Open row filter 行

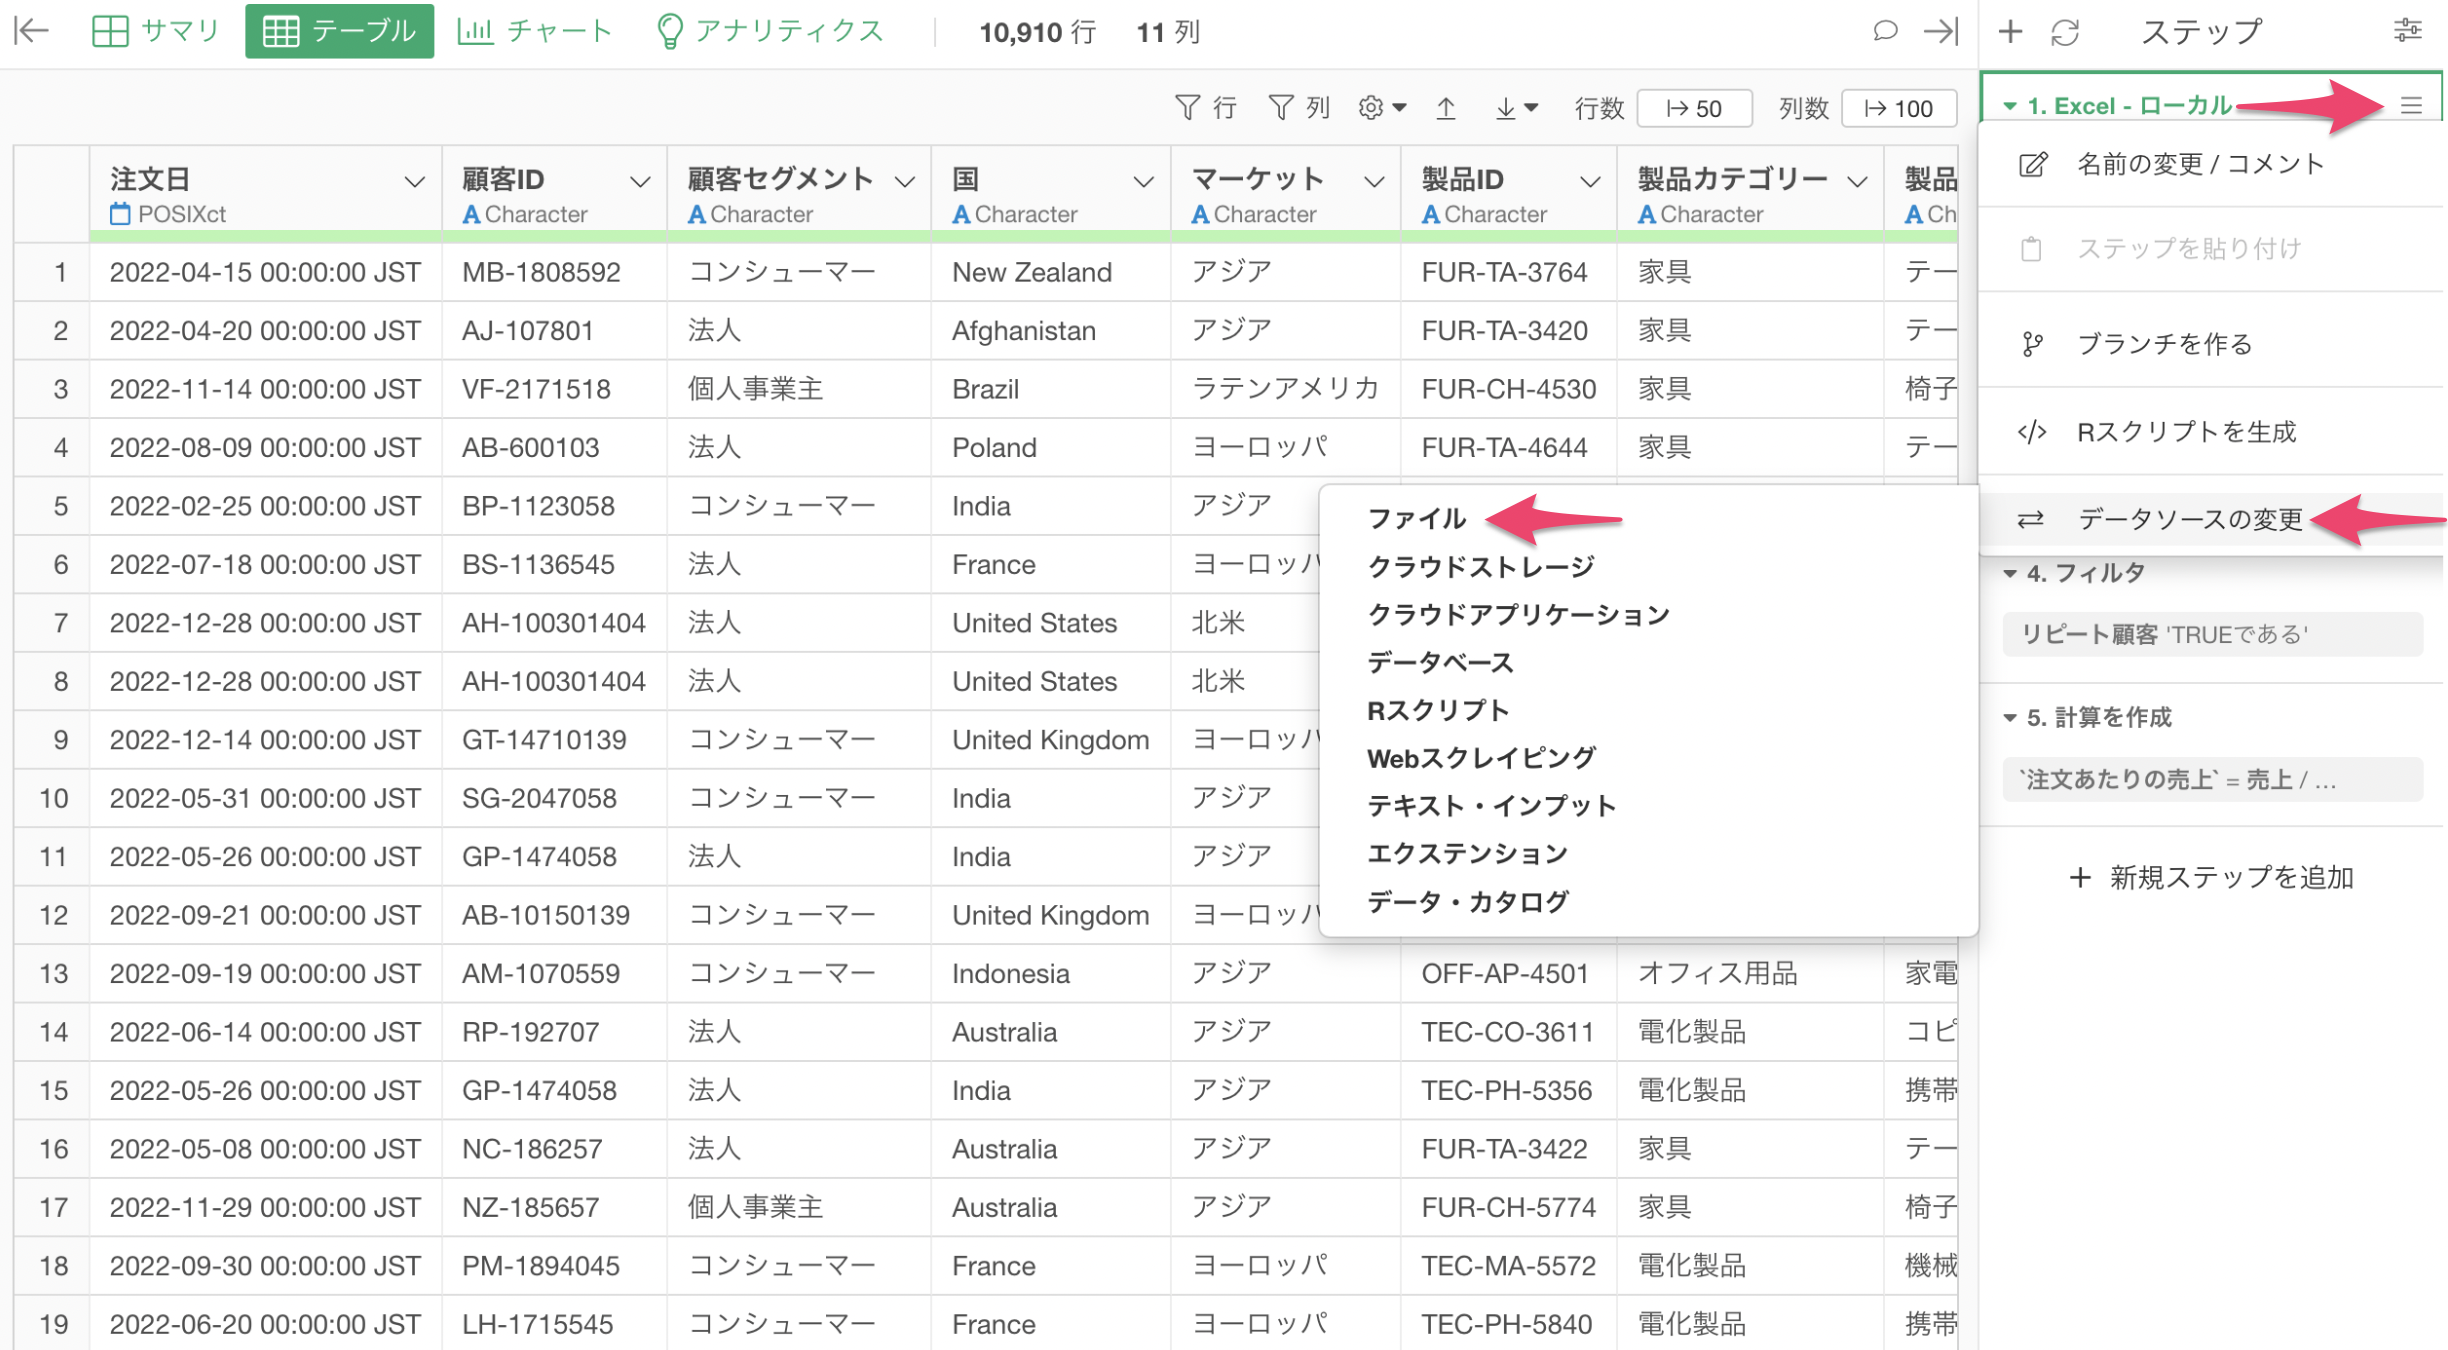pyautogui.click(x=1206, y=107)
